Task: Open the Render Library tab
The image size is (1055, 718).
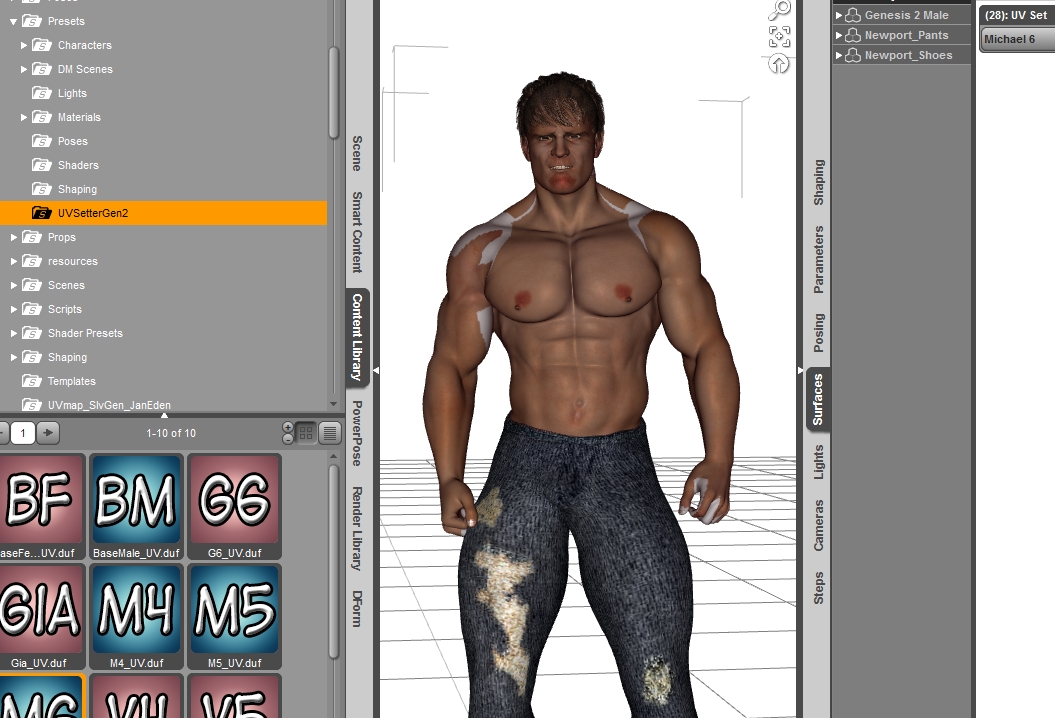Action: point(357,529)
